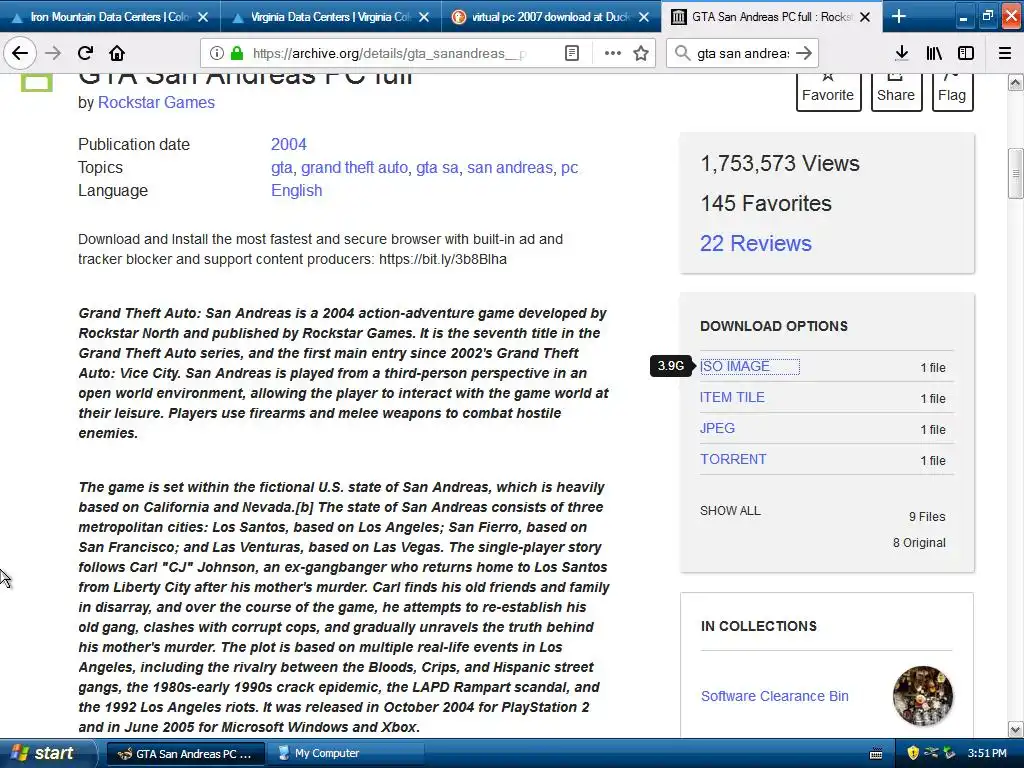Reload the current page

pyautogui.click(x=85, y=53)
